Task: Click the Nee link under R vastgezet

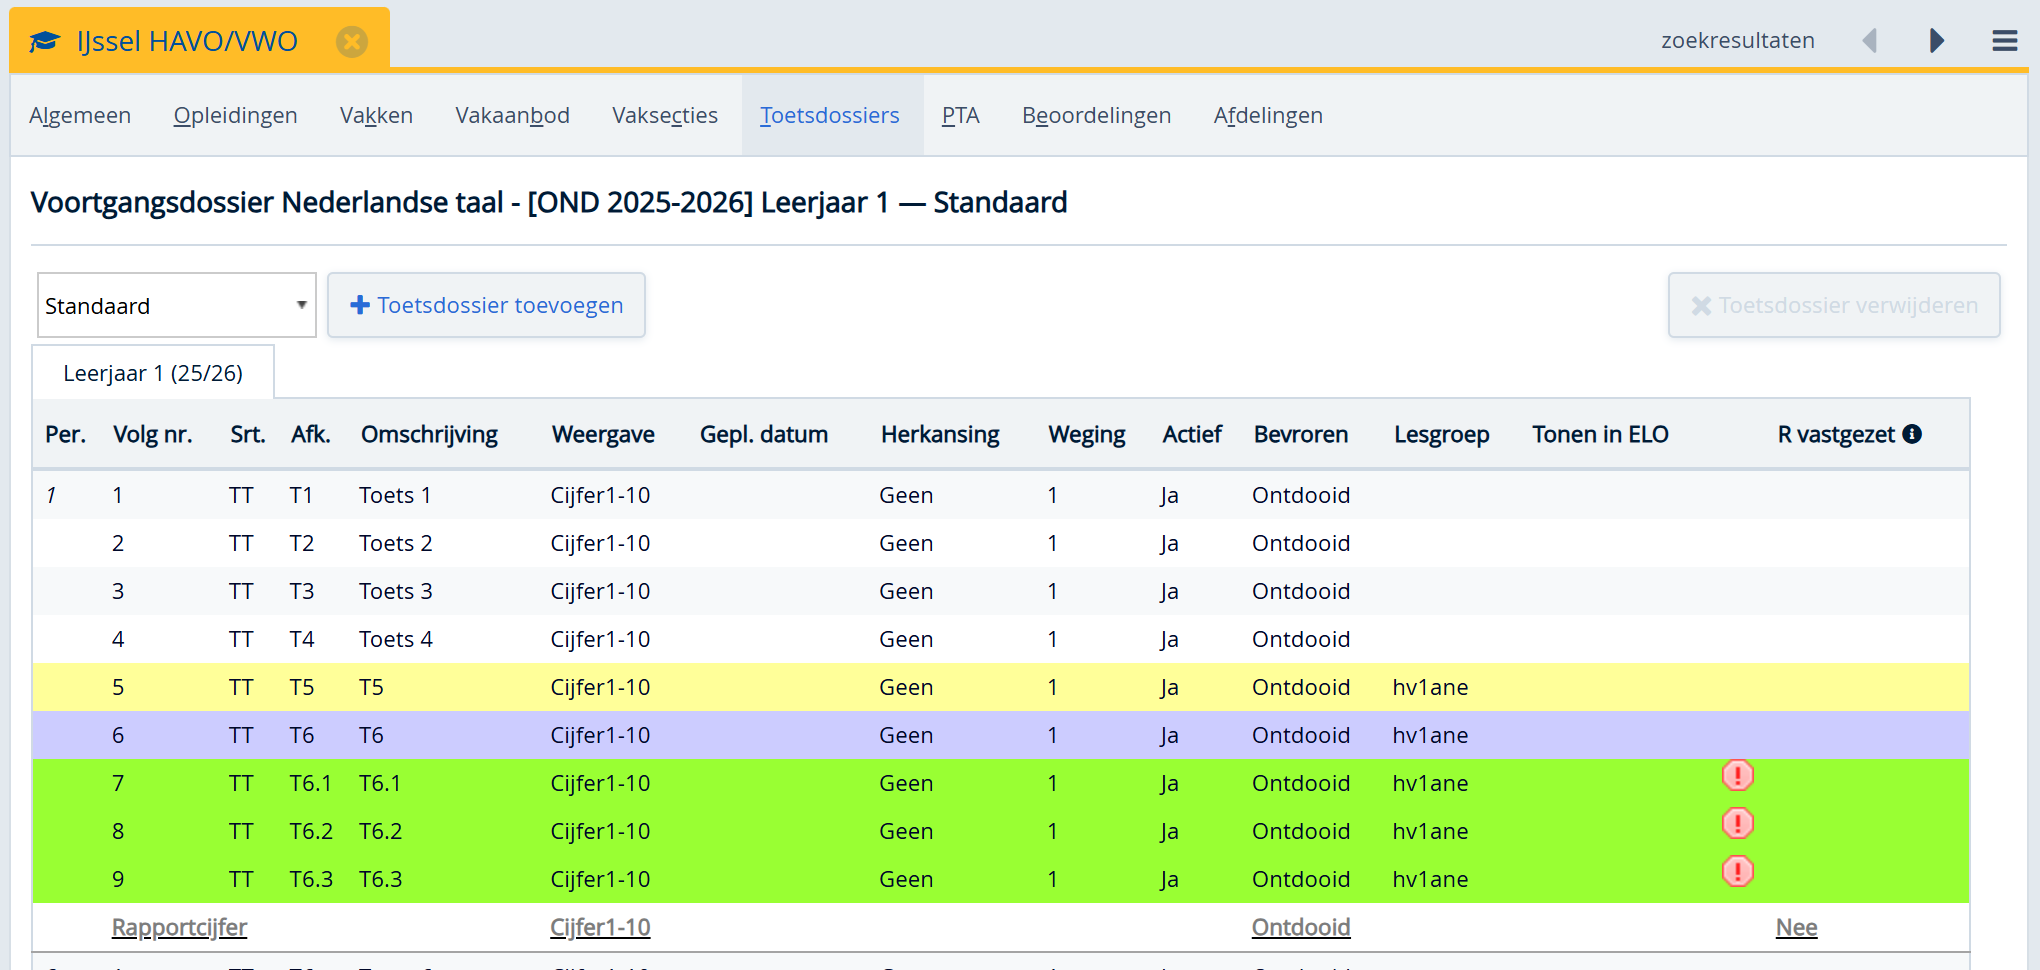Action: click(x=1796, y=927)
